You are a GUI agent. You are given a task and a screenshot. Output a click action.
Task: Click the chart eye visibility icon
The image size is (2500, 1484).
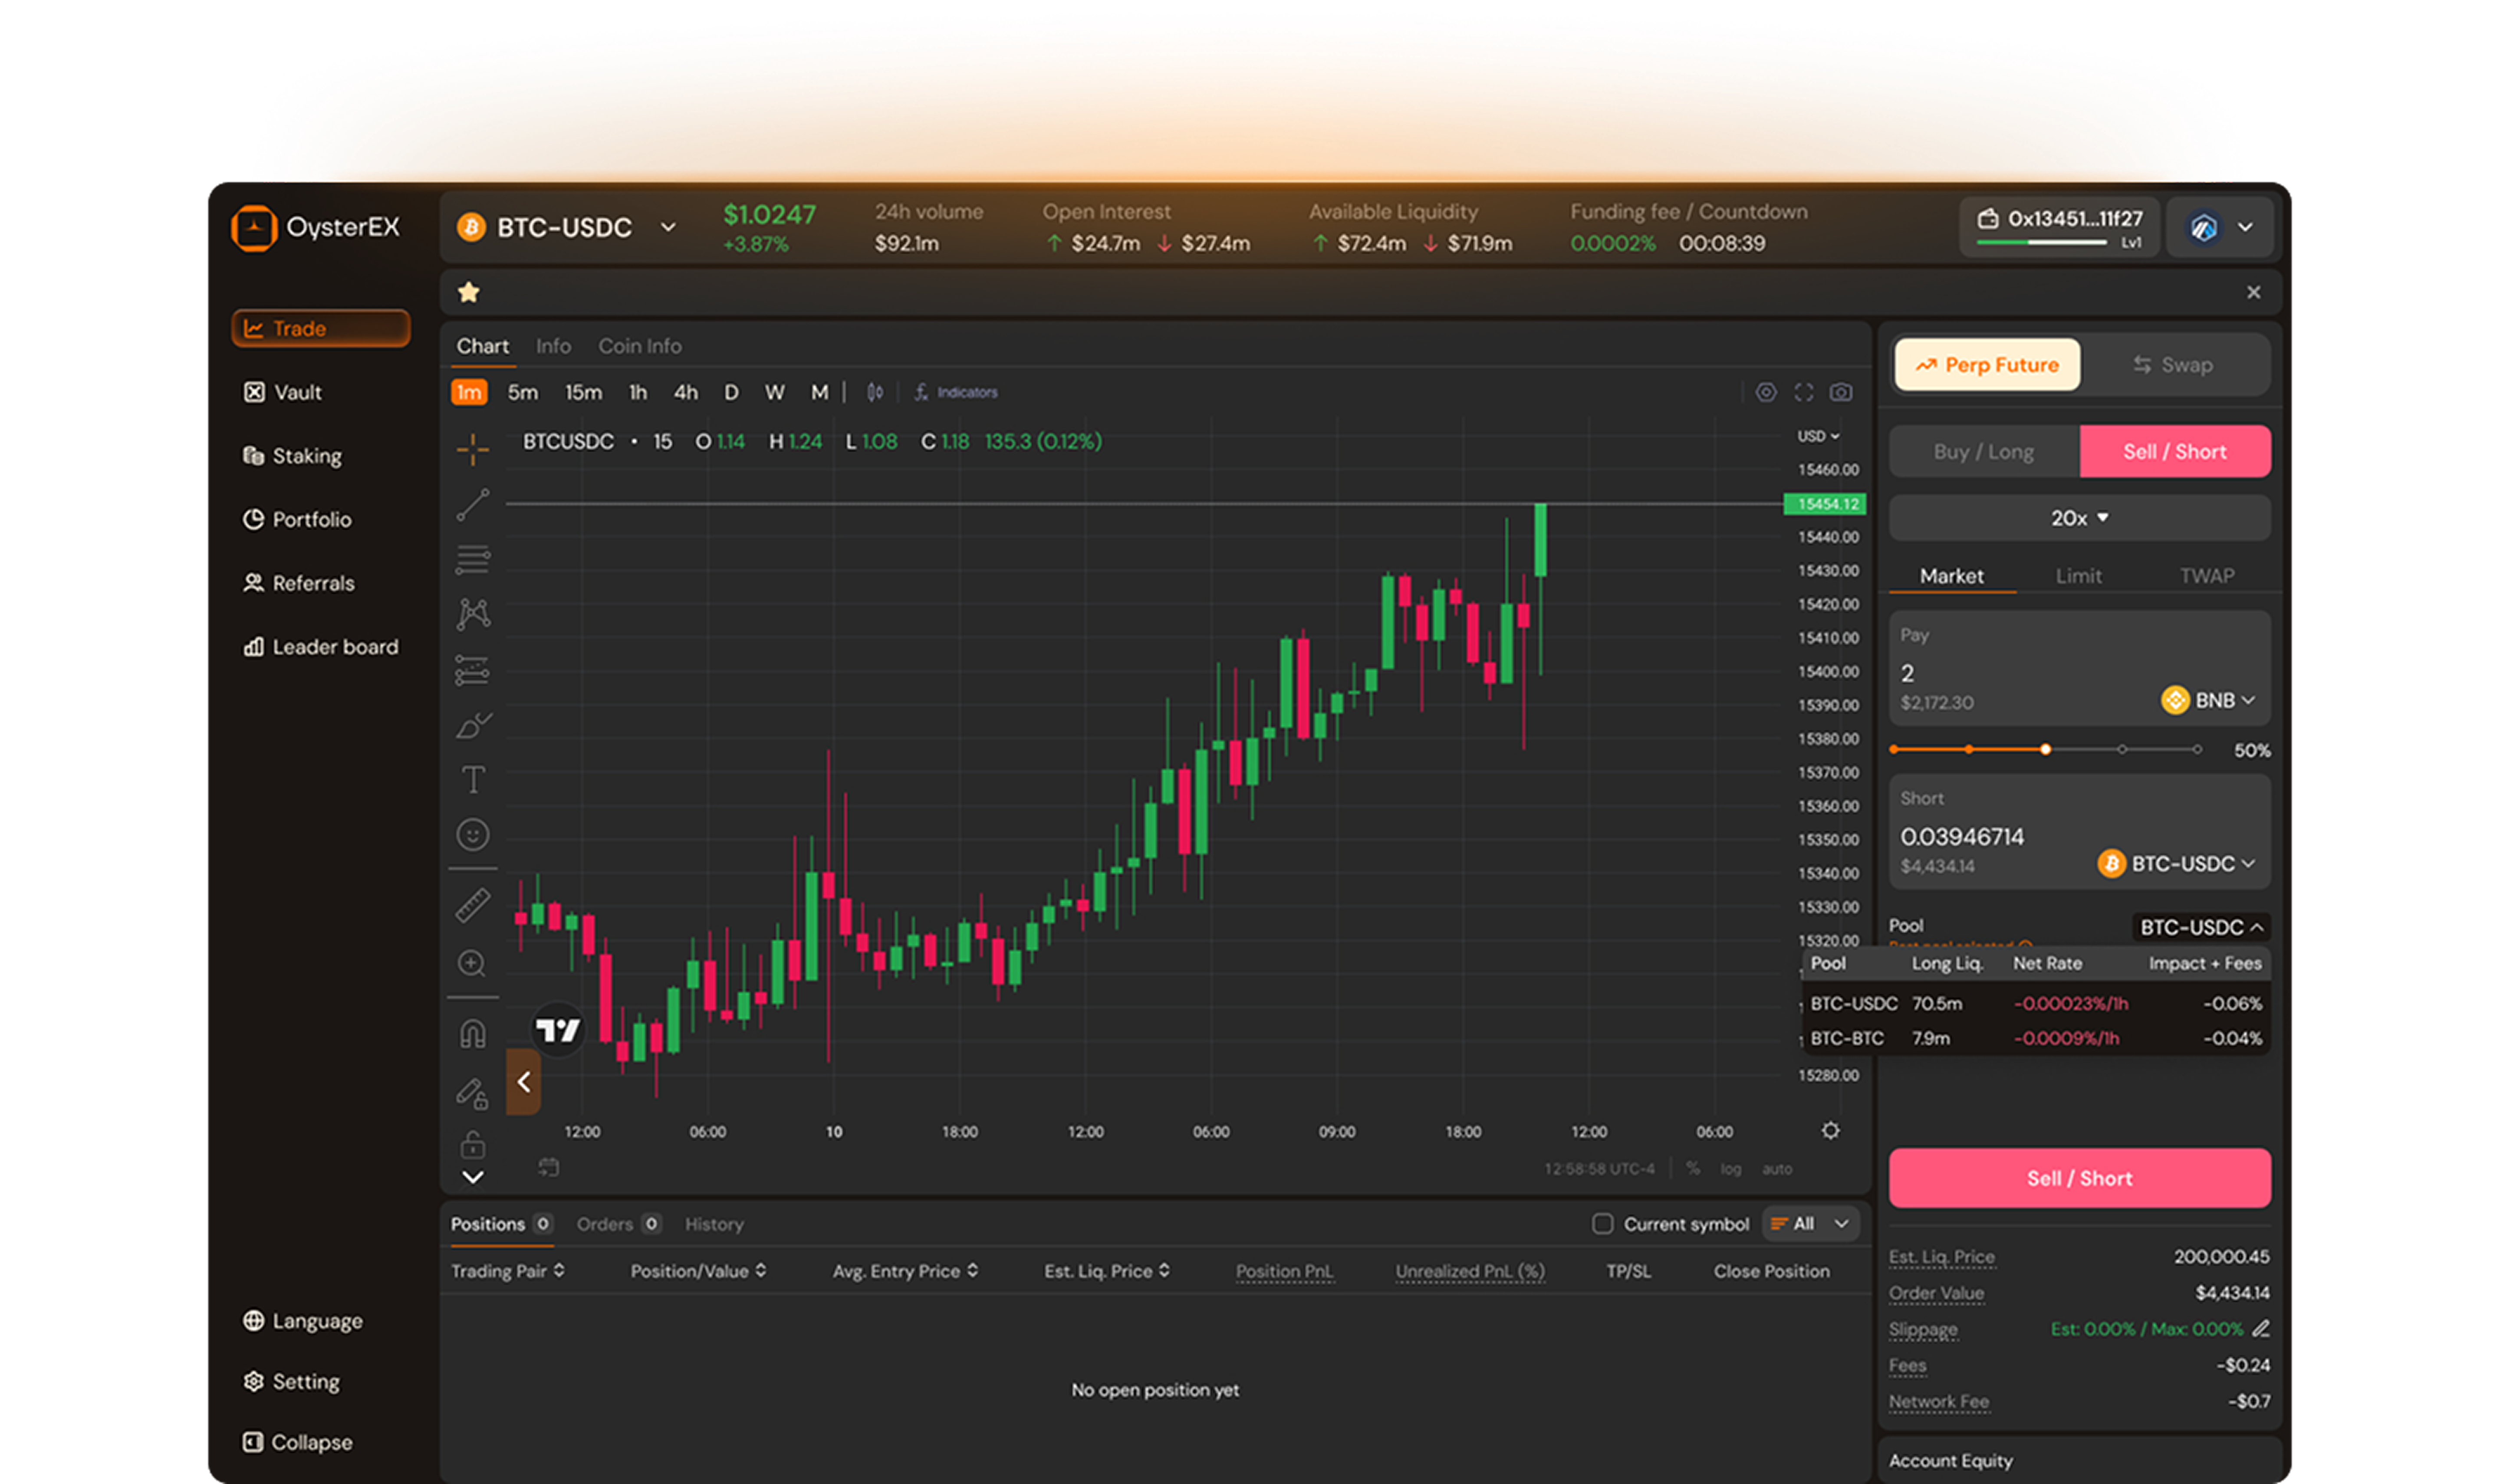1766,392
